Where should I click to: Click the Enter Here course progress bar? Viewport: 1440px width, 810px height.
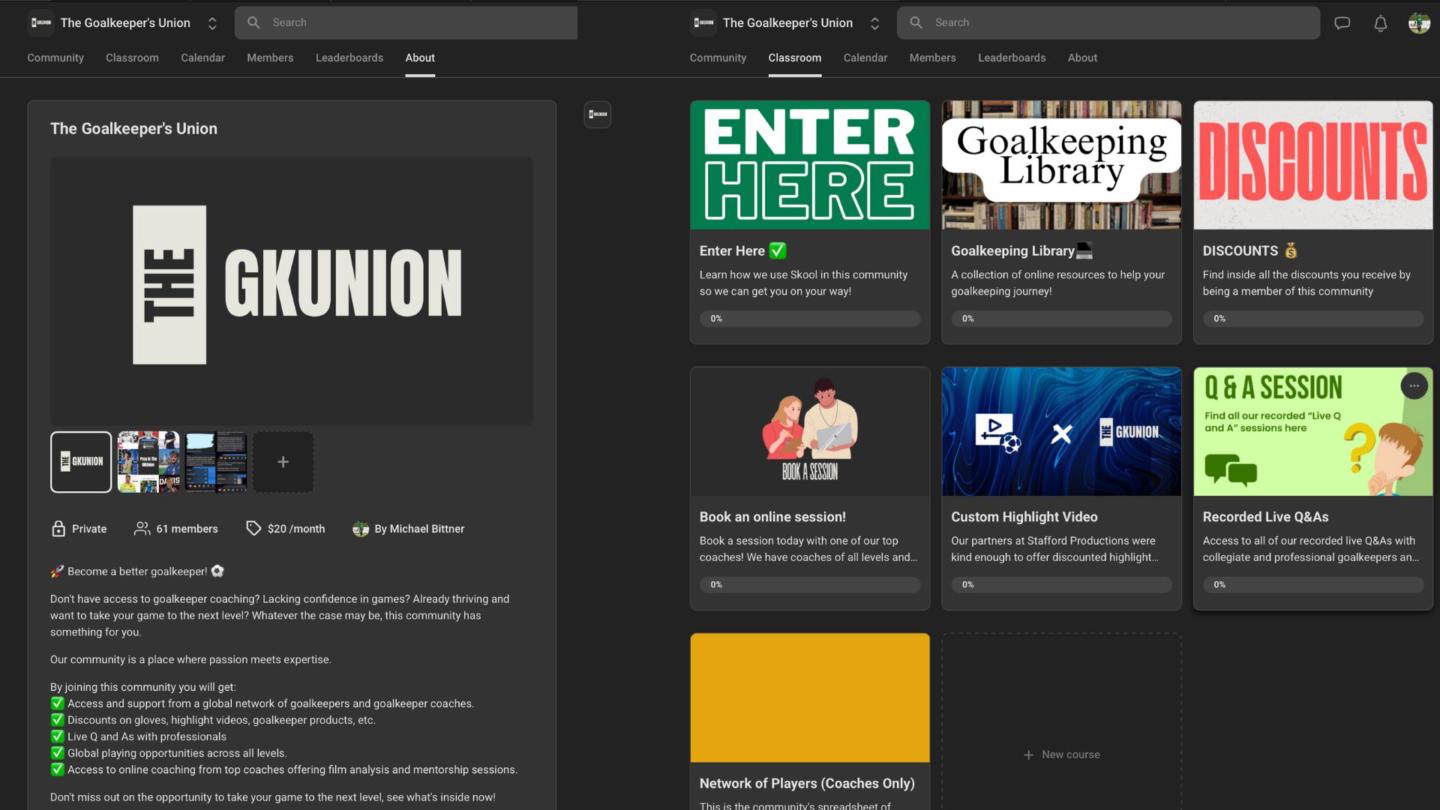click(x=809, y=319)
